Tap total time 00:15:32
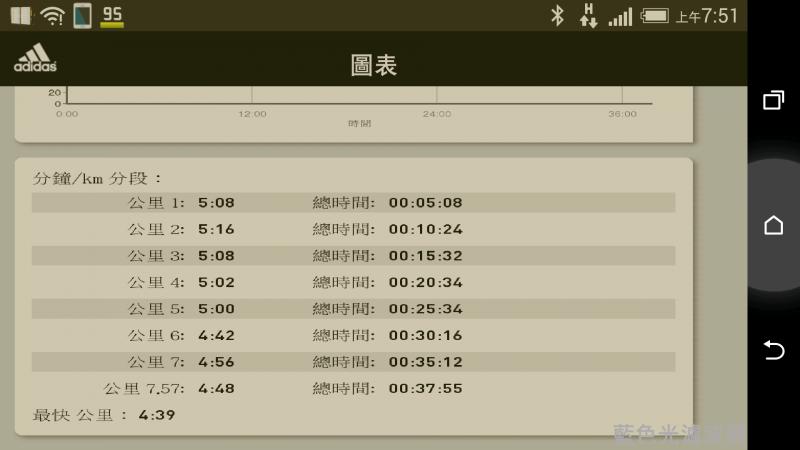800x450 pixels. (x=426, y=256)
